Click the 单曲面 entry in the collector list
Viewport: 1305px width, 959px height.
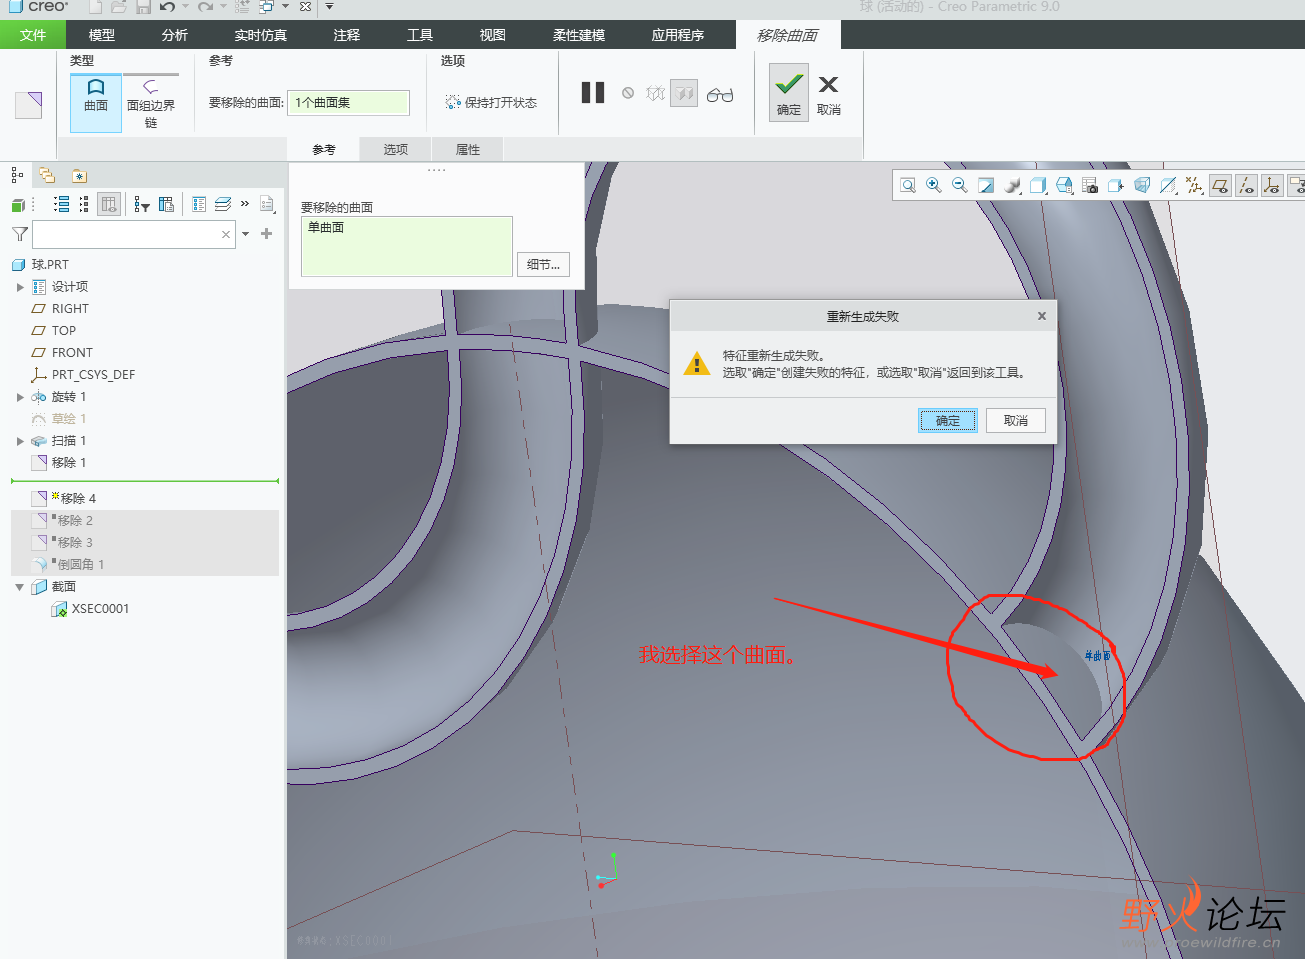click(x=326, y=228)
